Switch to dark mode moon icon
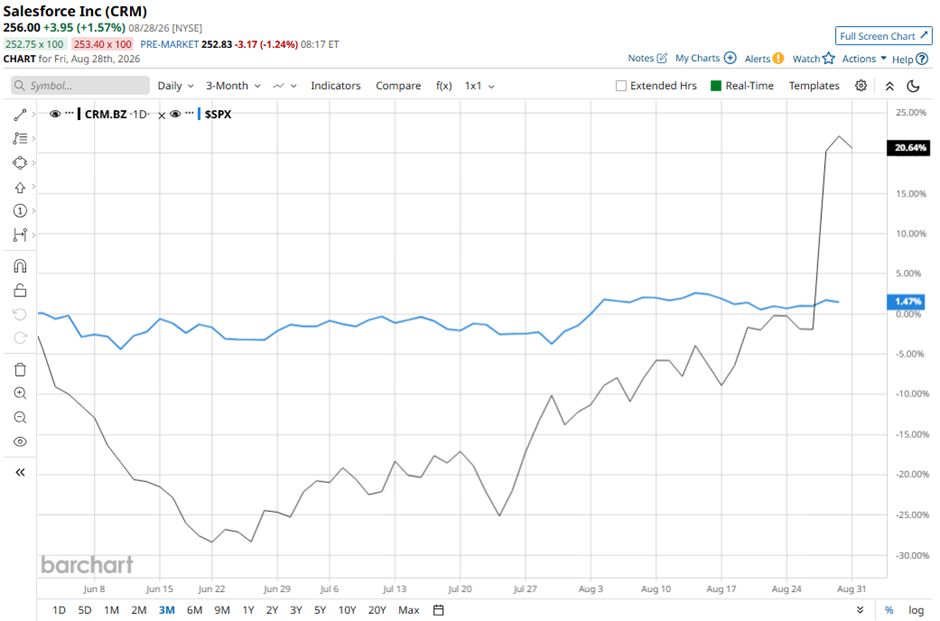 [x=913, y=86]
